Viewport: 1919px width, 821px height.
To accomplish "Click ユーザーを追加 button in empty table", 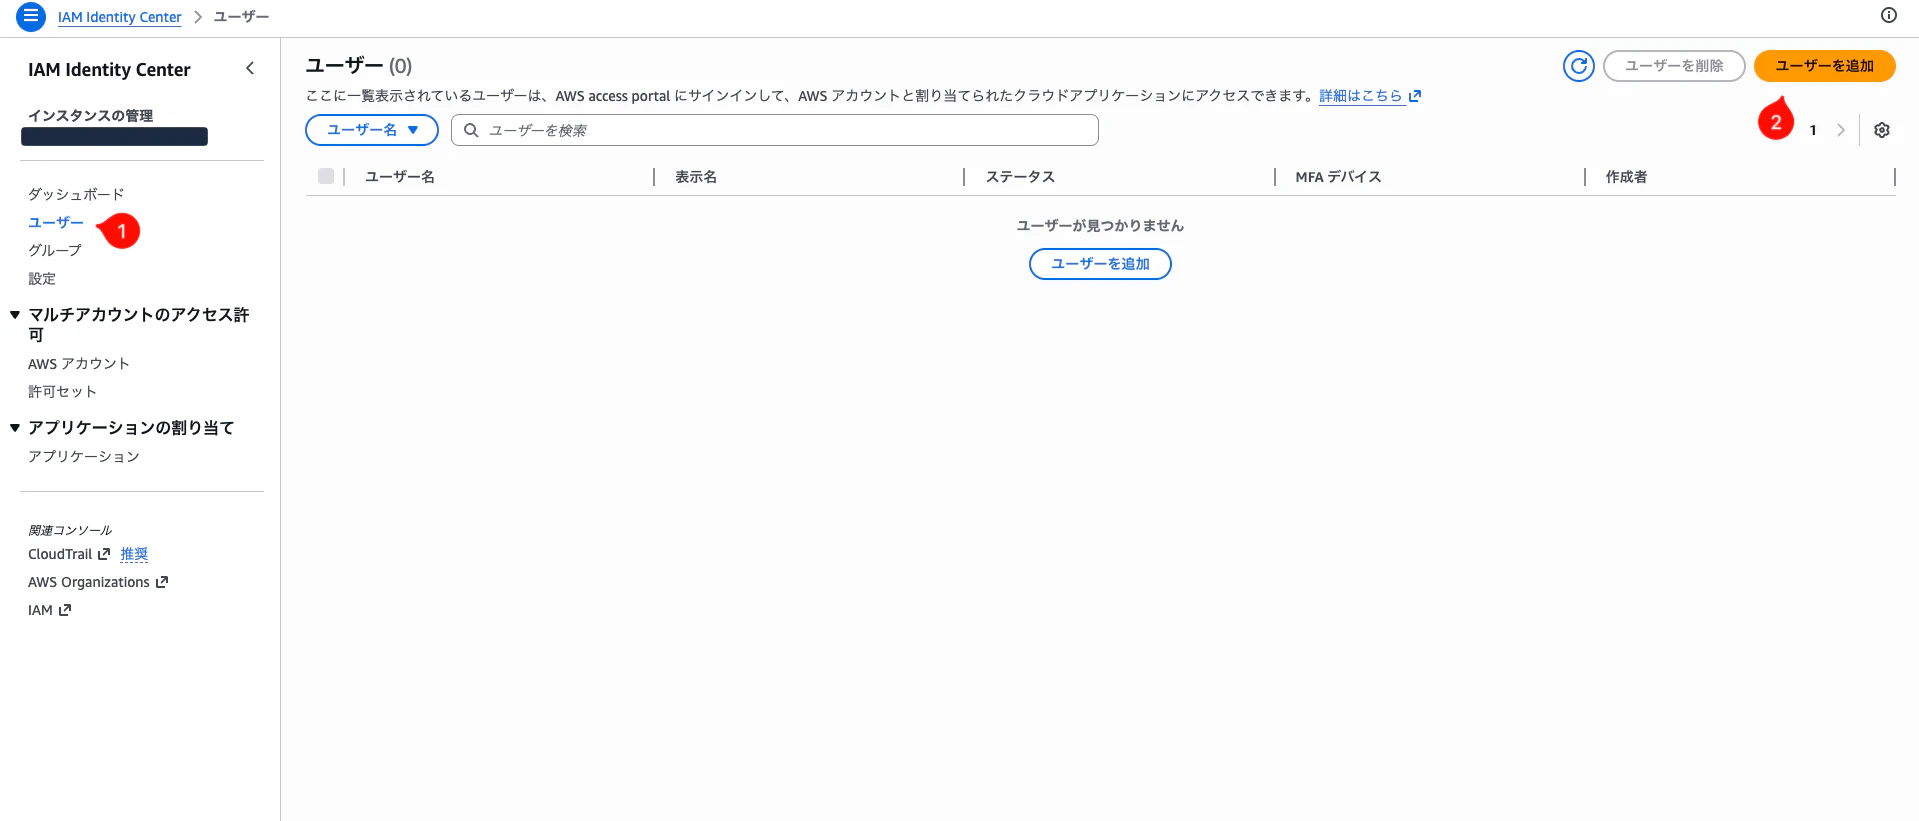I will pos(1100,264).
